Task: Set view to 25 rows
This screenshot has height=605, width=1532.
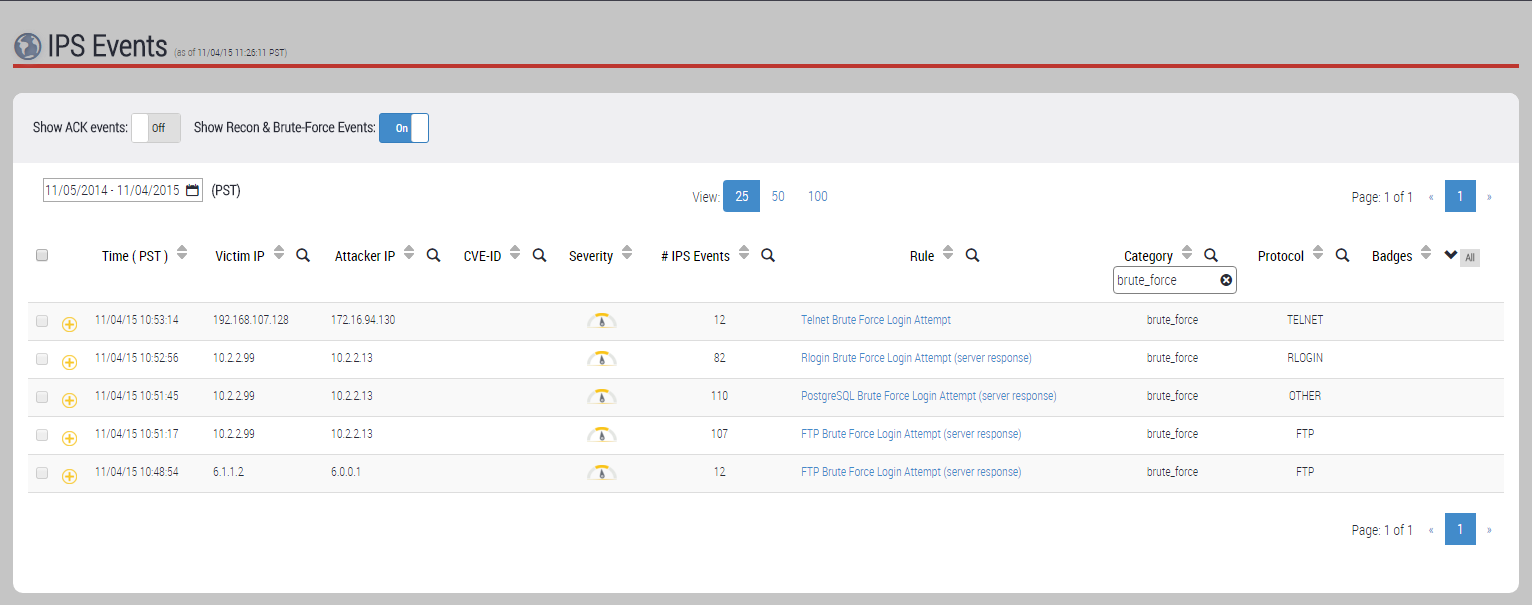Action: click(742, 197)
